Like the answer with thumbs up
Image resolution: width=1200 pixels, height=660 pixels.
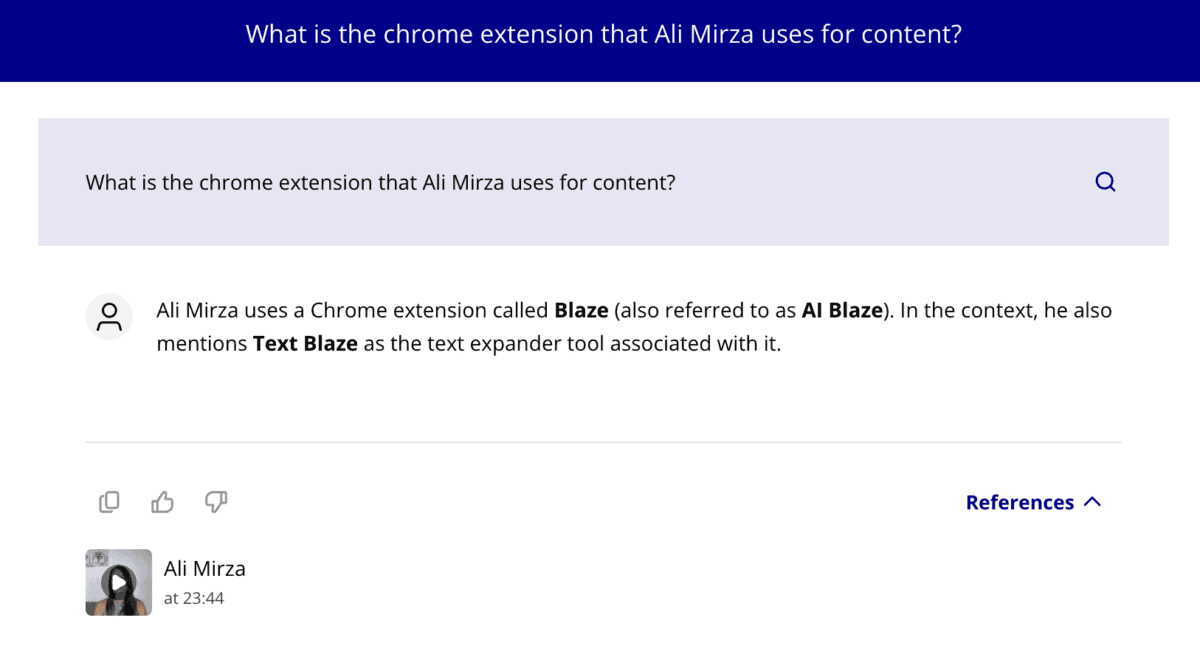pos(162,502)
